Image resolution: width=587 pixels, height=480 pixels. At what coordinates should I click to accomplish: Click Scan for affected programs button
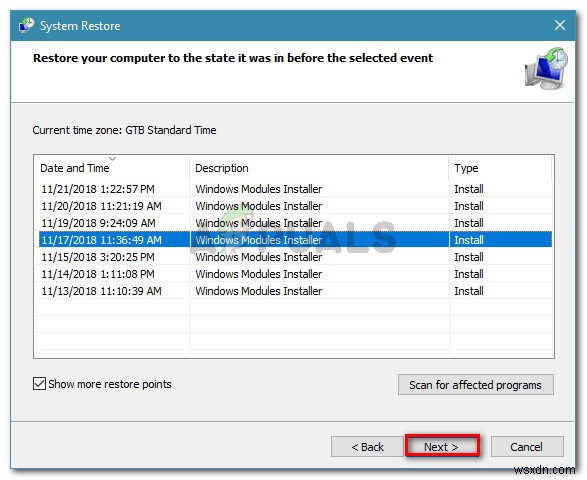tap(475, 385)
